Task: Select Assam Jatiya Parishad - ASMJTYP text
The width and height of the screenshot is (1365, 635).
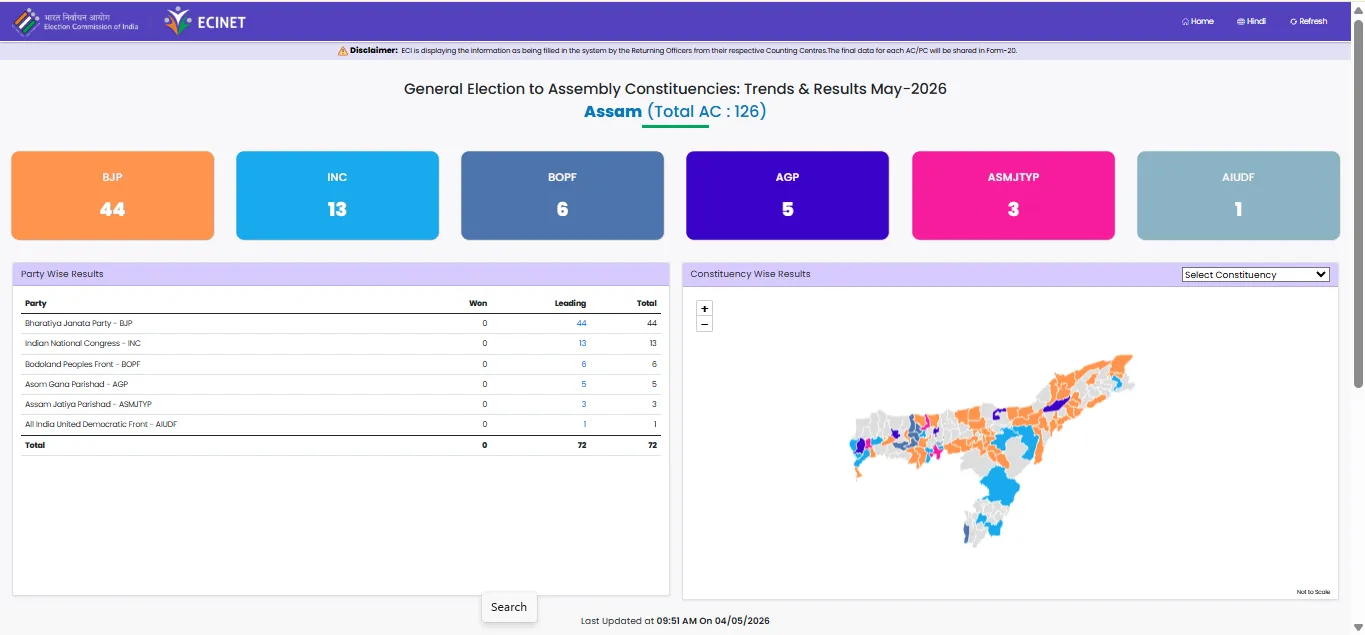Action: (x=88, y=404)
